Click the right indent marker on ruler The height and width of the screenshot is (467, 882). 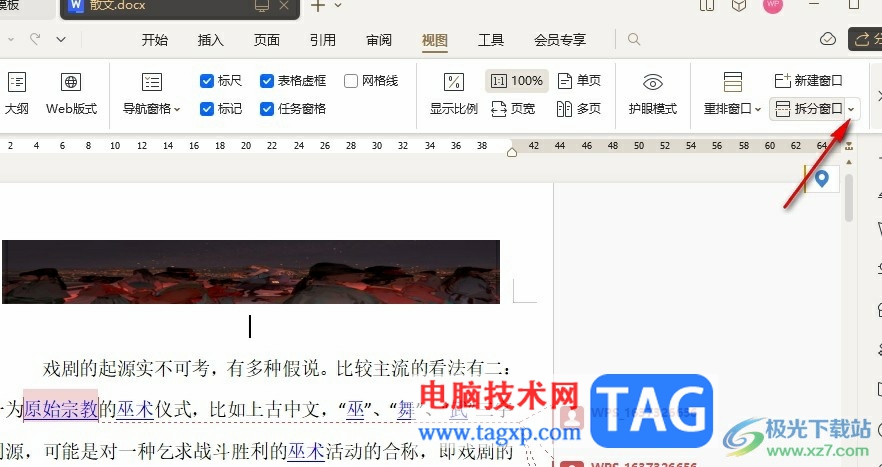[x=512, y=152]
